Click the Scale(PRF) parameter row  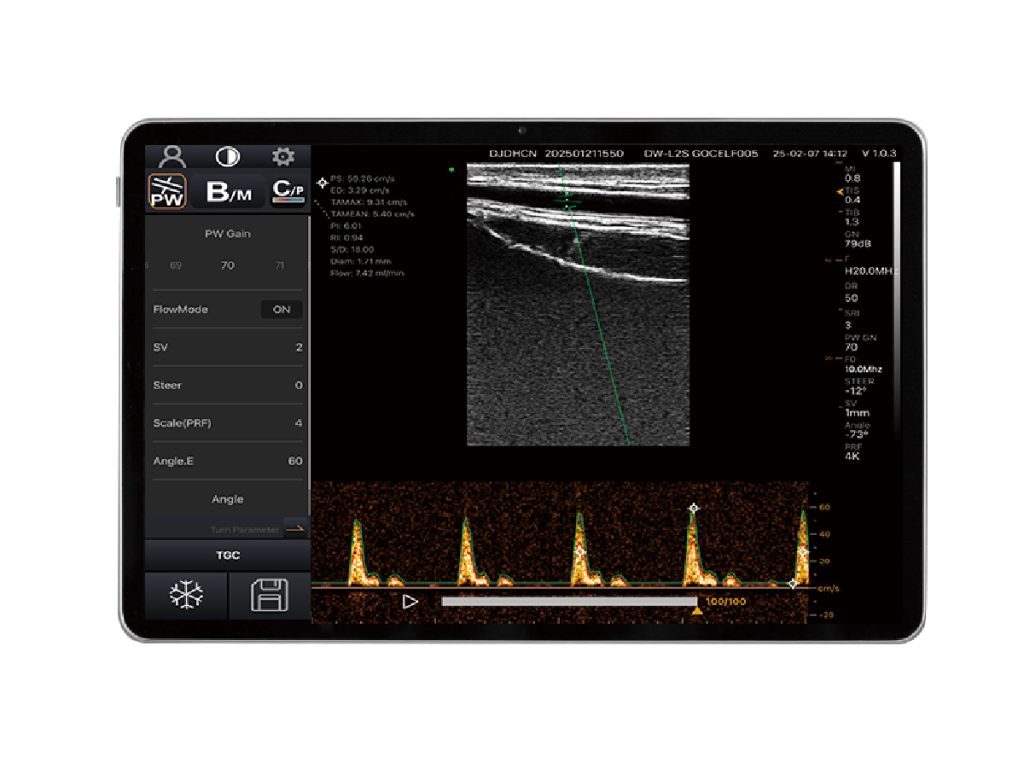[x=228, y=423]
